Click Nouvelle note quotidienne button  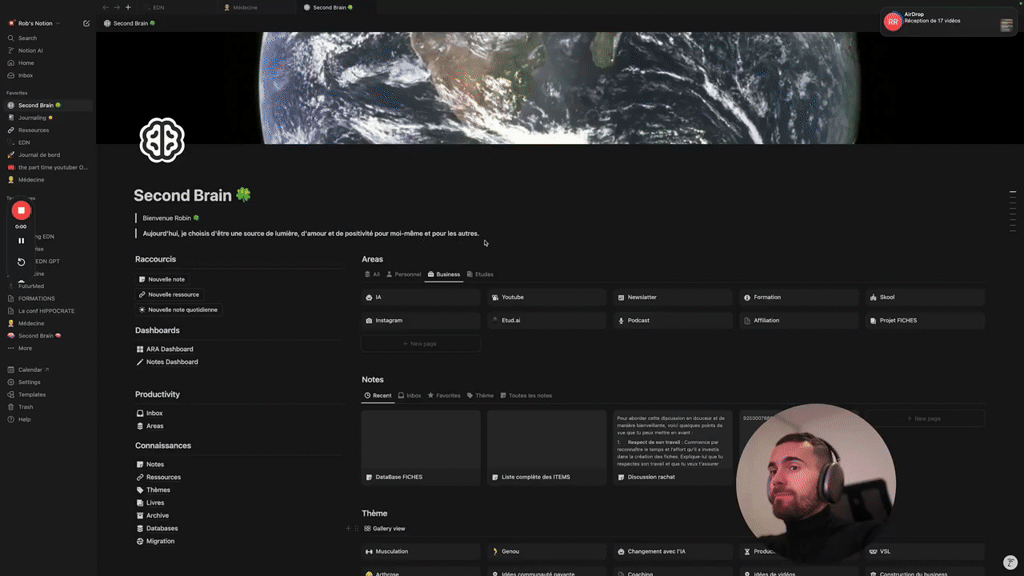(178, 310)
